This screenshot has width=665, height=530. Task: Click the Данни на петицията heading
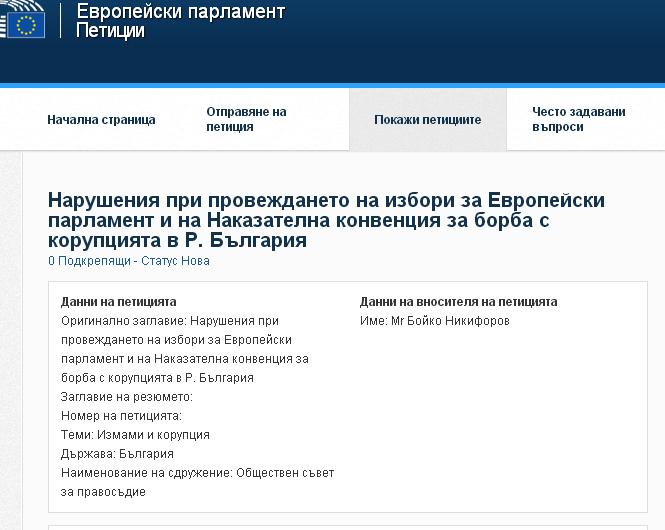click(118, 302)
